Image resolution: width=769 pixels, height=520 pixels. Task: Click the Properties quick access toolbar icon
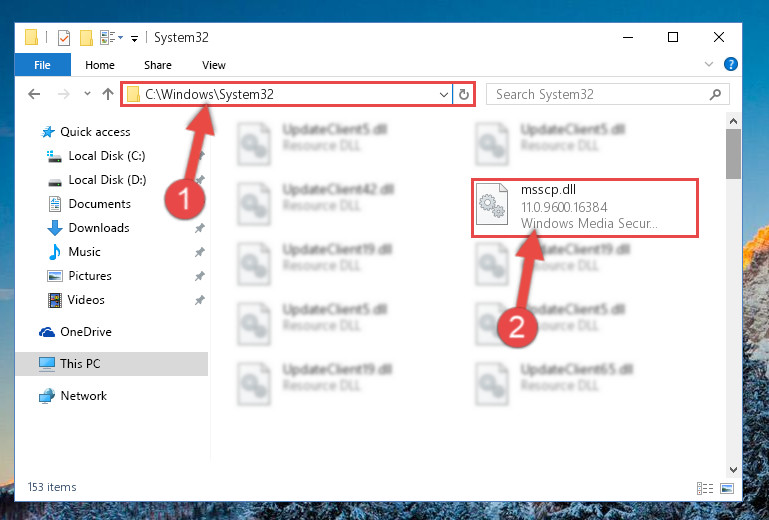point(64,37)
